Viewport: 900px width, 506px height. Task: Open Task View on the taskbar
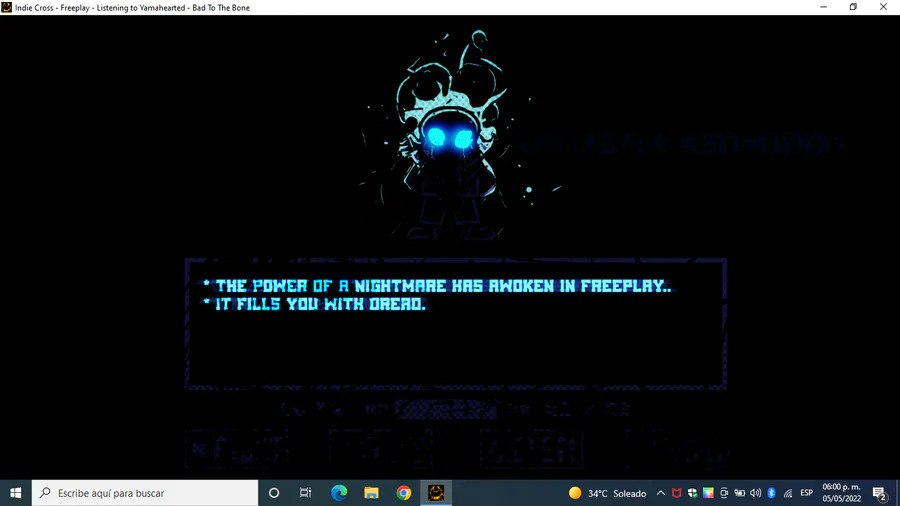tap(305, 493)
